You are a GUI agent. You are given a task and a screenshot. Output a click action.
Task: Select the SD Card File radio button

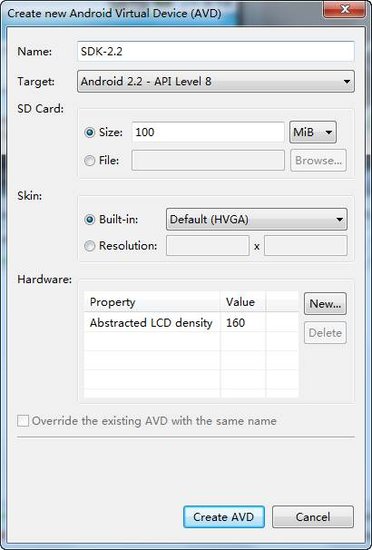(90, 161)
